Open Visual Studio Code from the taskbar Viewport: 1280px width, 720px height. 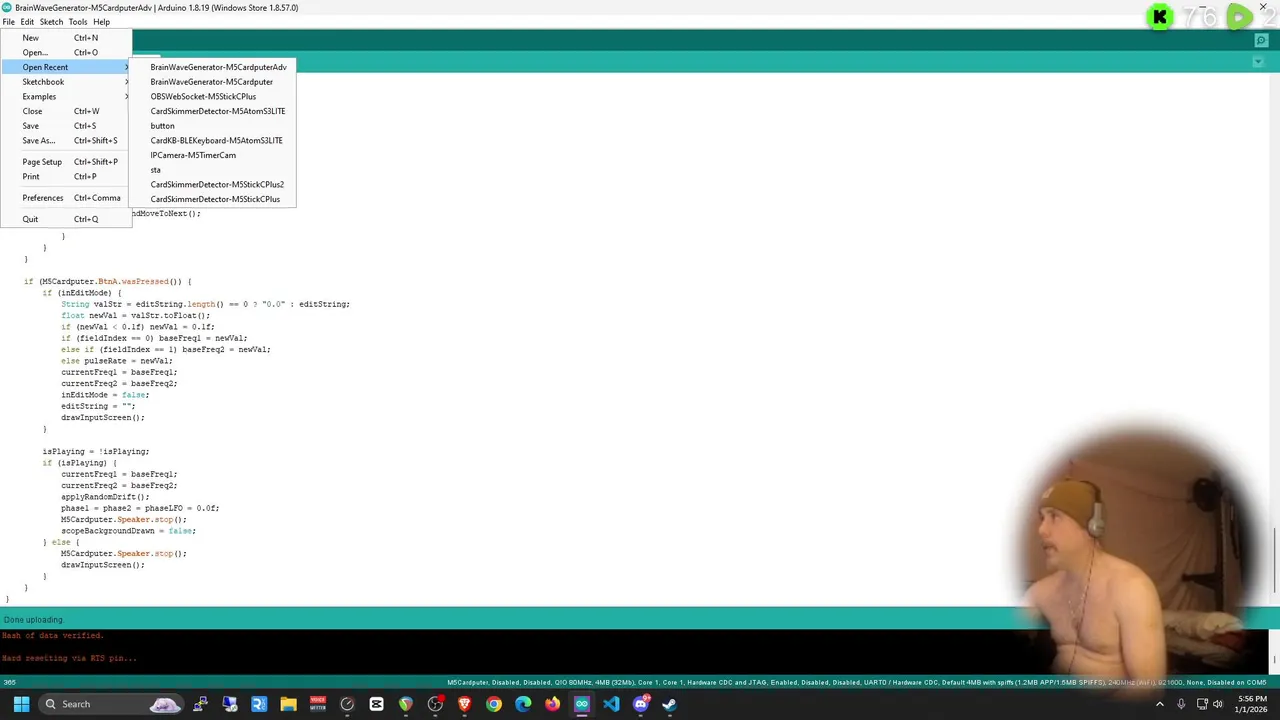pos(611,704)
